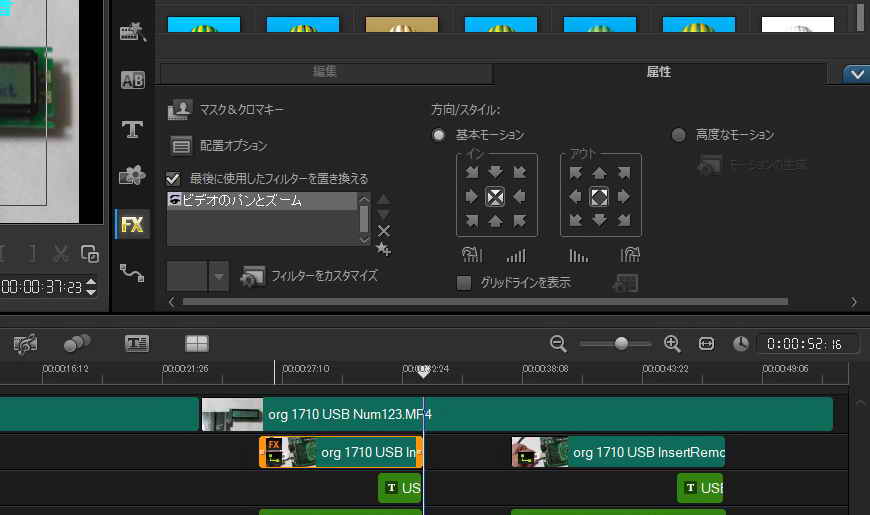870x515 pixels.
Task: Select 高度なモーション radio button
Action: coord(679,135)
